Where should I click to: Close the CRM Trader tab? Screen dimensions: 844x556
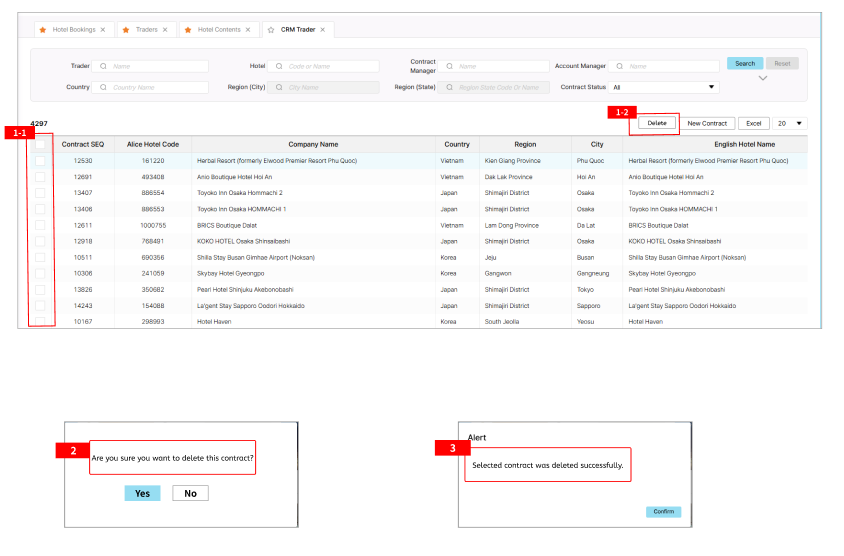(x=322, y=30)
